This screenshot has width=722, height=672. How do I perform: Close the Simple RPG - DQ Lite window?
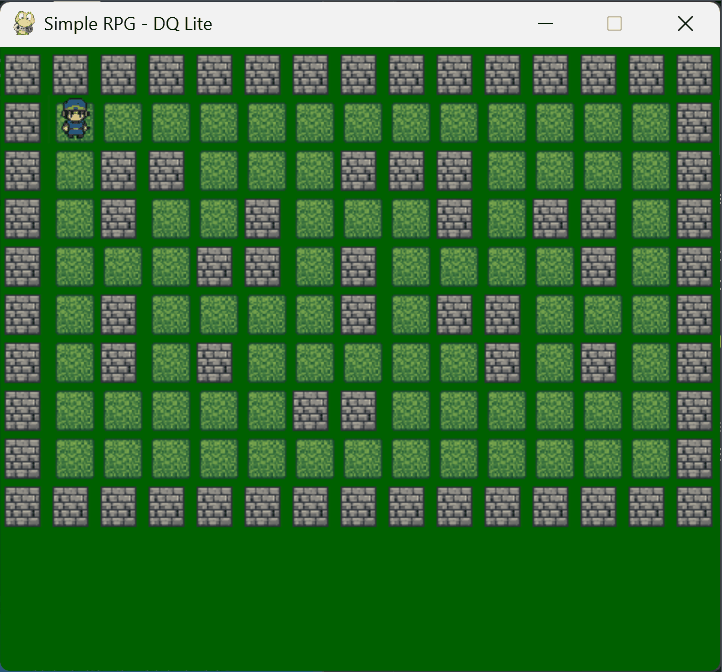click(685, 24)
